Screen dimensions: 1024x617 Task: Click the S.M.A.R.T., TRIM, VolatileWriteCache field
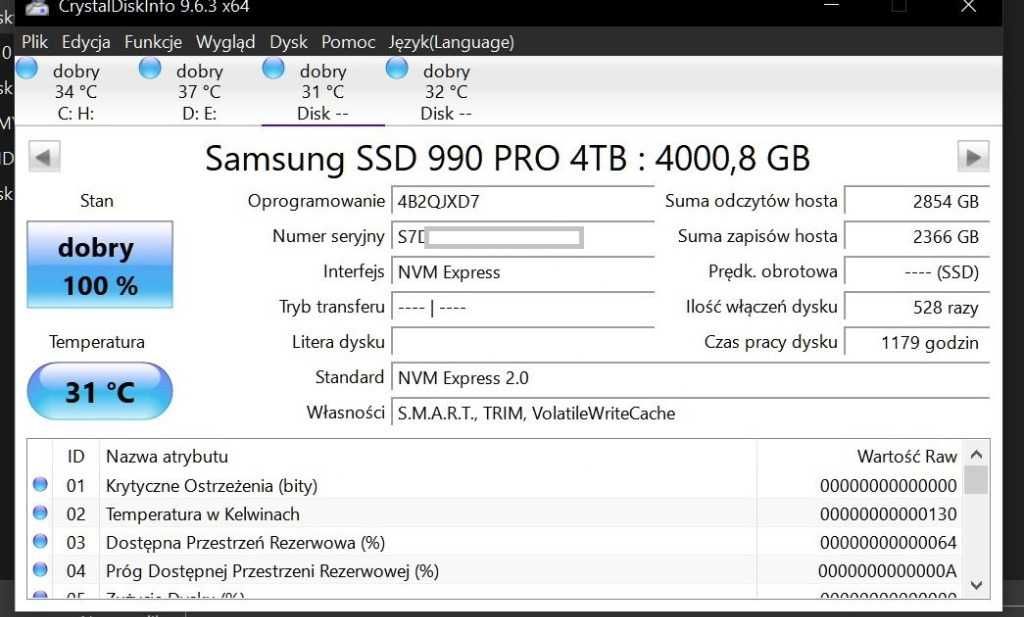[x=690, y=413]
